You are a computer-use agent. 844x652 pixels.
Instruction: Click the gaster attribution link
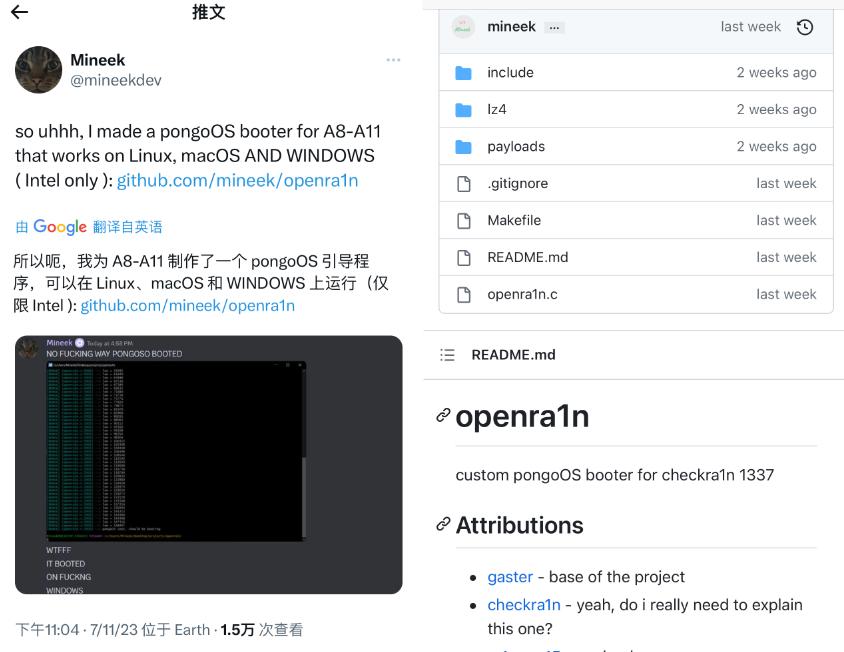511,577
